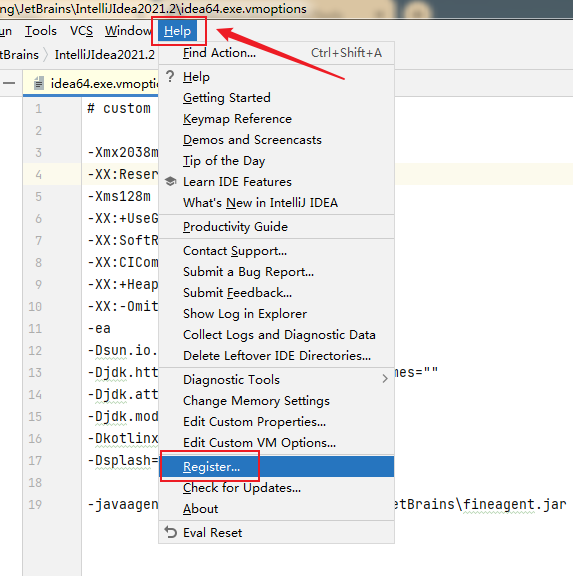The width and height of the screenshot is (573, 576).
Task: Choose Submit a Bug Report
Action: [x=277, y=272]
